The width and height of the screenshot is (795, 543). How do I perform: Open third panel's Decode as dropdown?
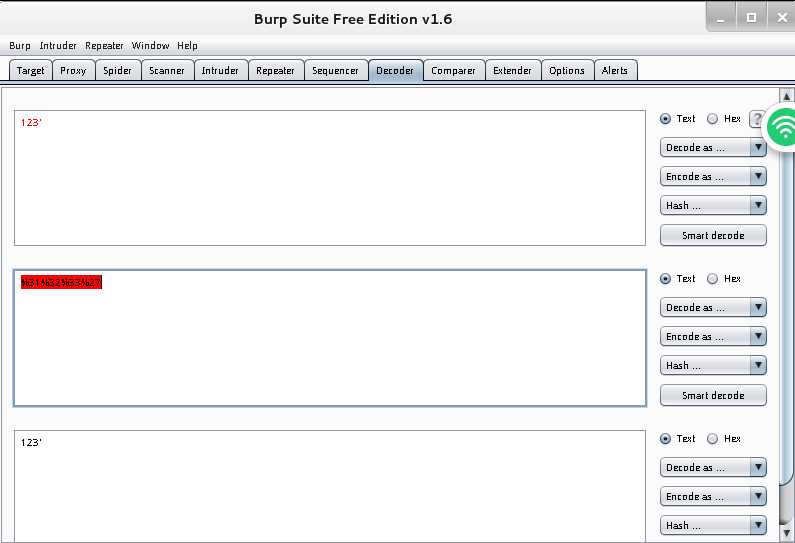(713, 467)
